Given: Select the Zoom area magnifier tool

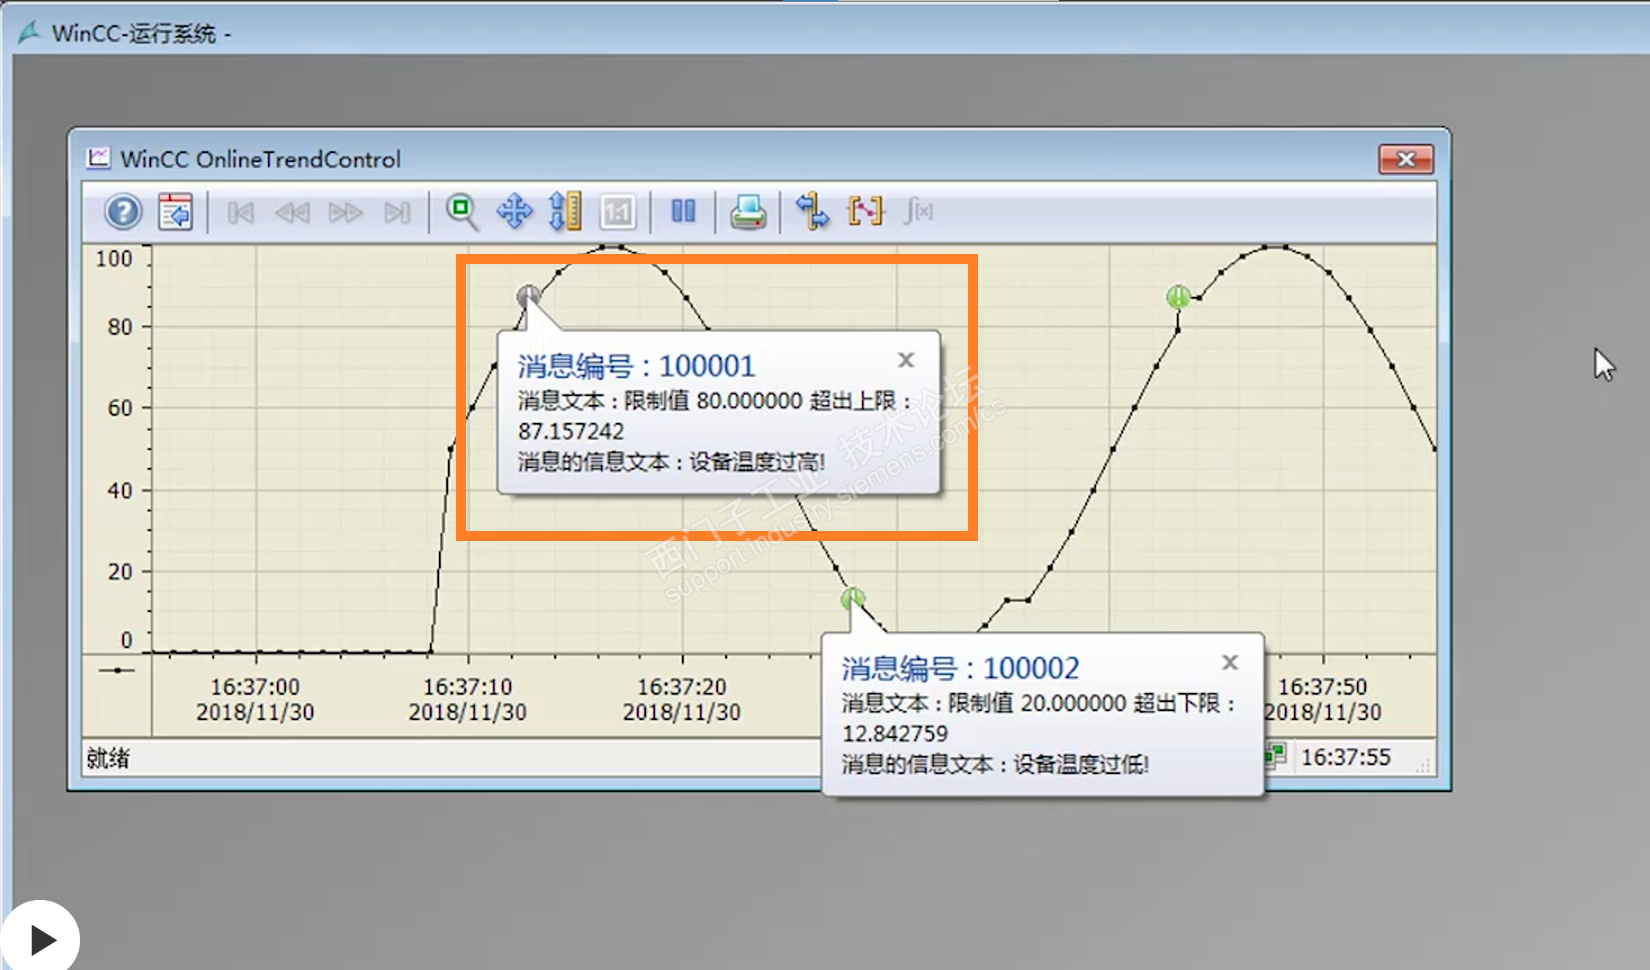Looking at the screenshot, I should click(x=462, y=212).
